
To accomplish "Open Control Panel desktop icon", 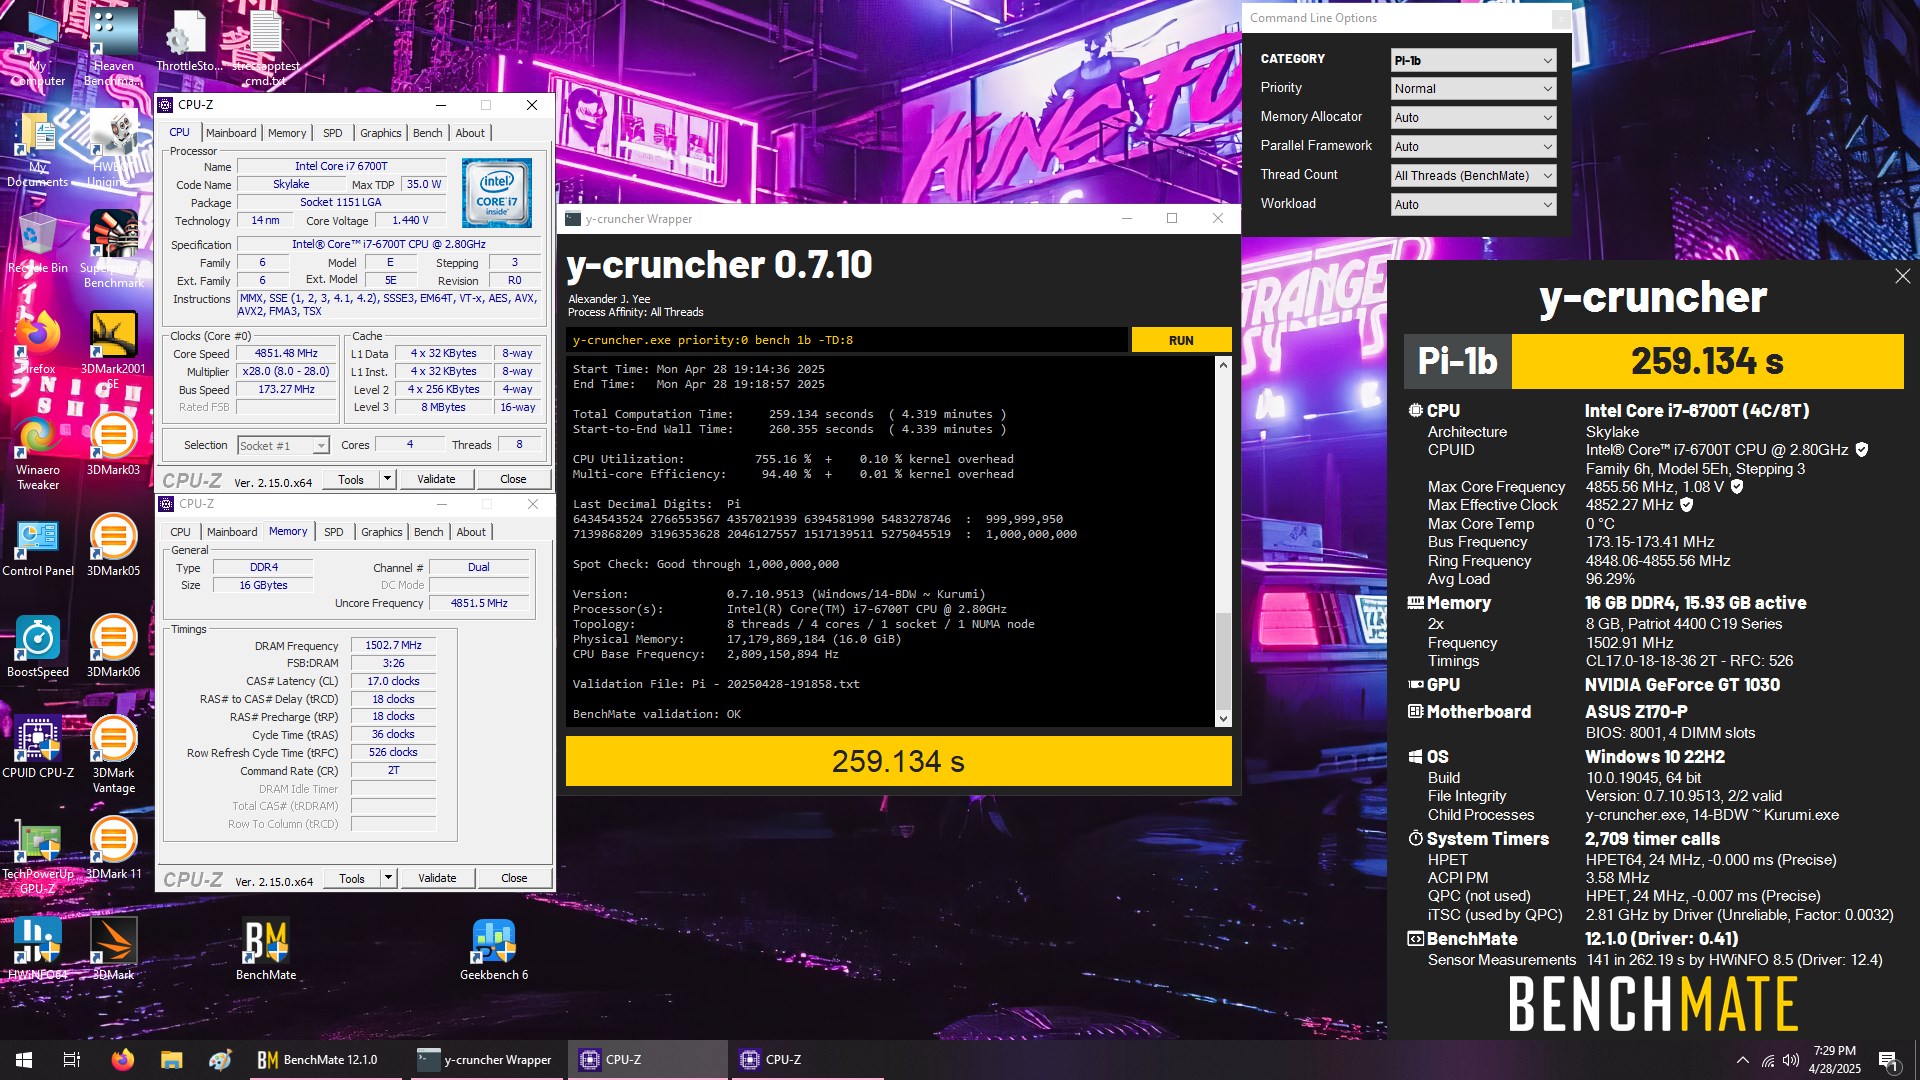I will click(x=38, y=545).
